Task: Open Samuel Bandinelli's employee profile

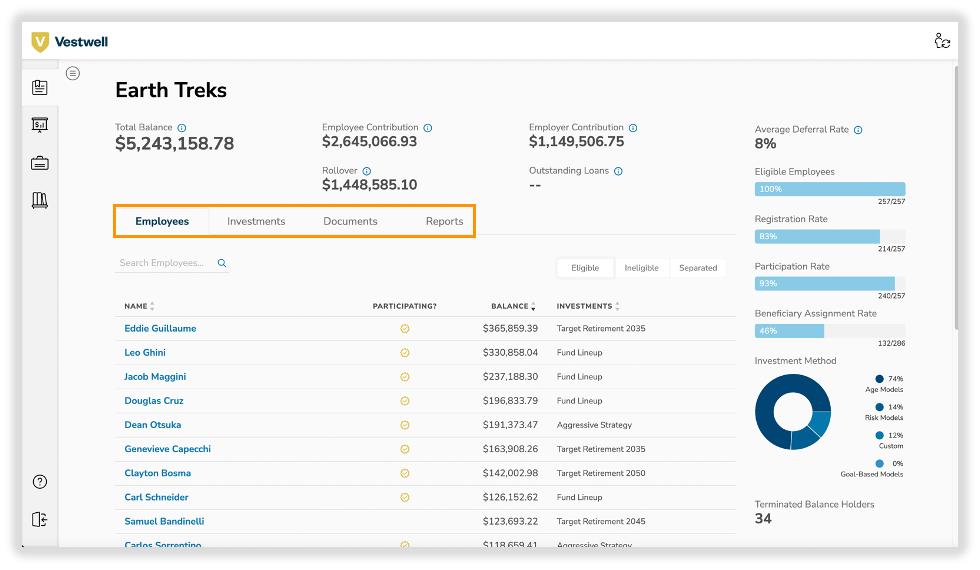Action: [164, 522]
